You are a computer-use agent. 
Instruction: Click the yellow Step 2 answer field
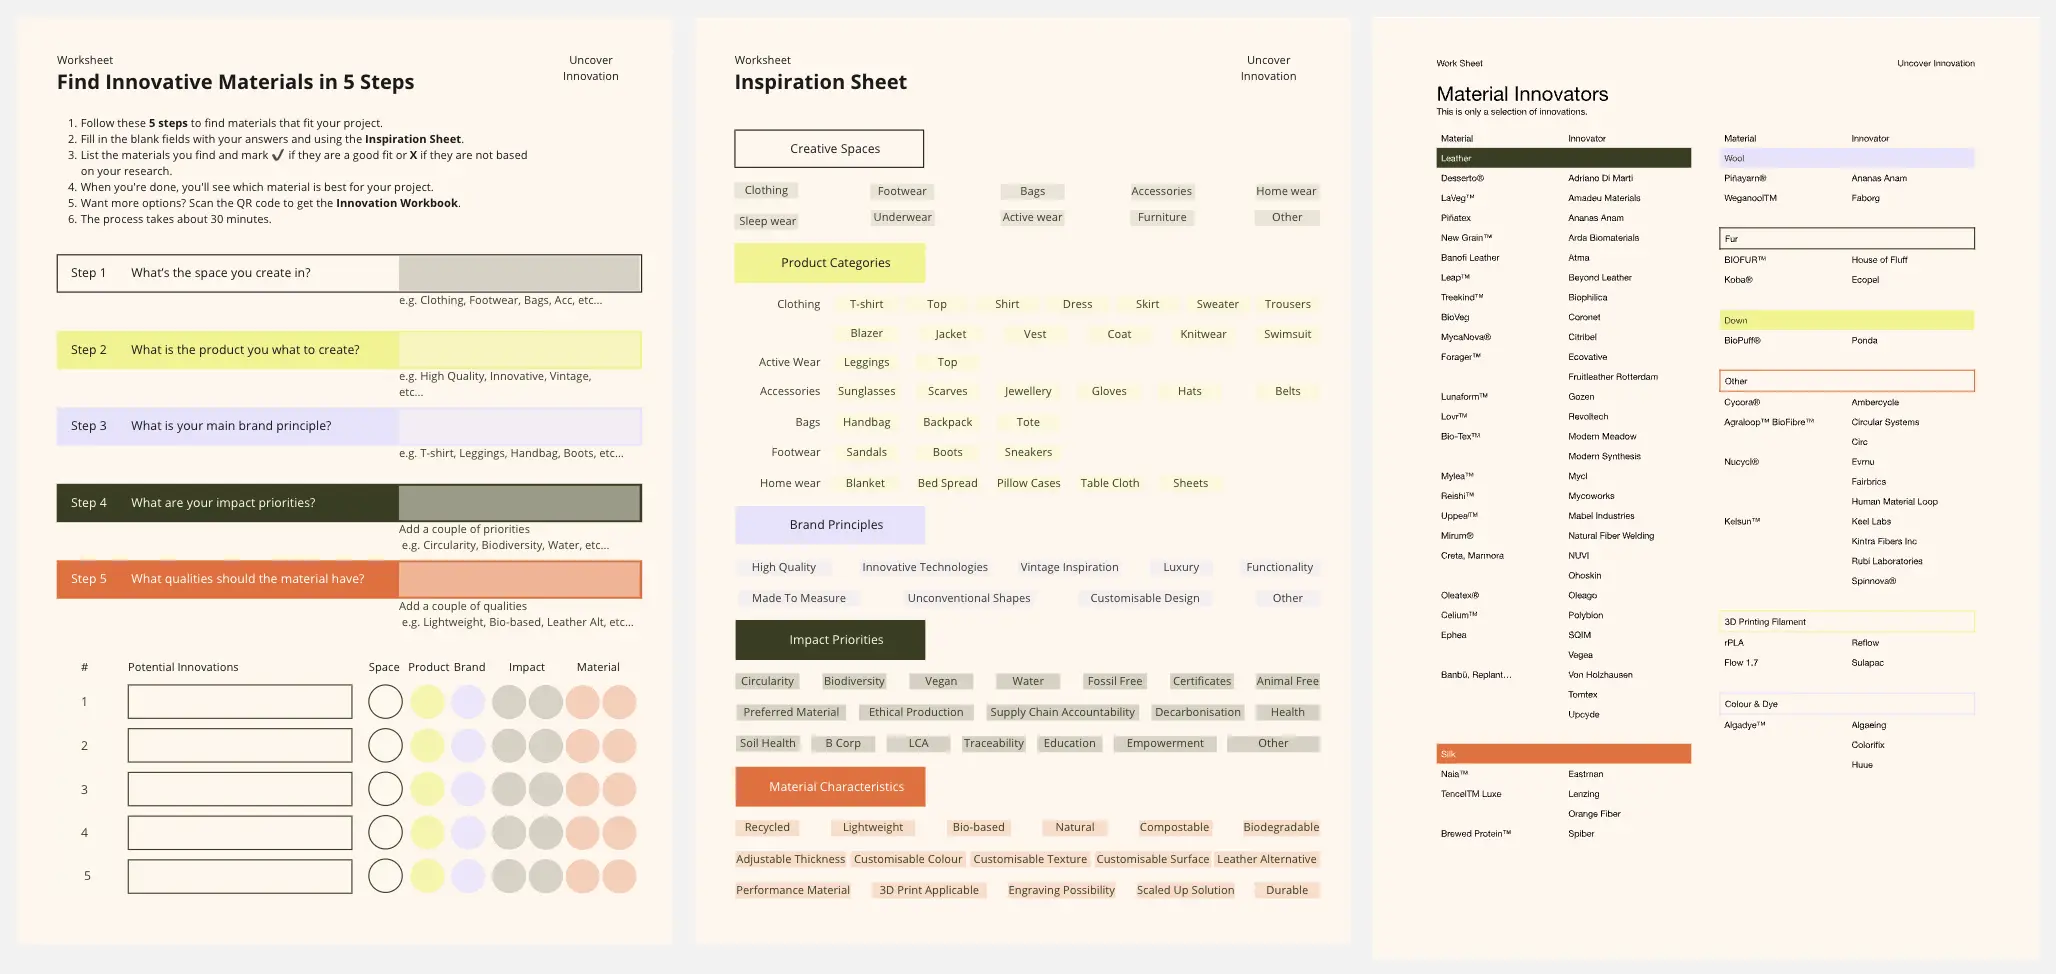519,350
